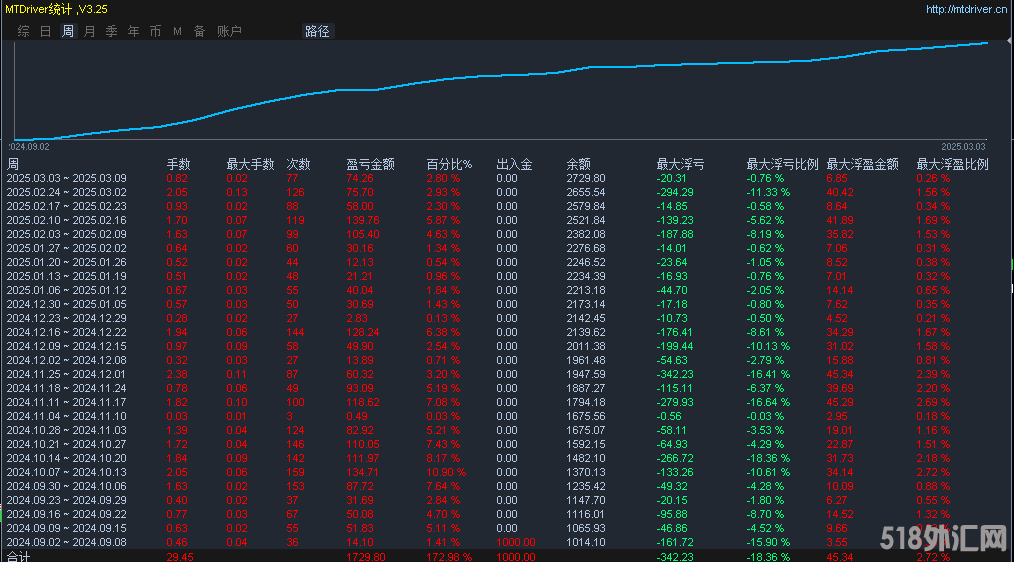Select the 2025.03.03 ~ 2025.03.09 week row
Viewport: 1014px width, 562px height.
66,178
